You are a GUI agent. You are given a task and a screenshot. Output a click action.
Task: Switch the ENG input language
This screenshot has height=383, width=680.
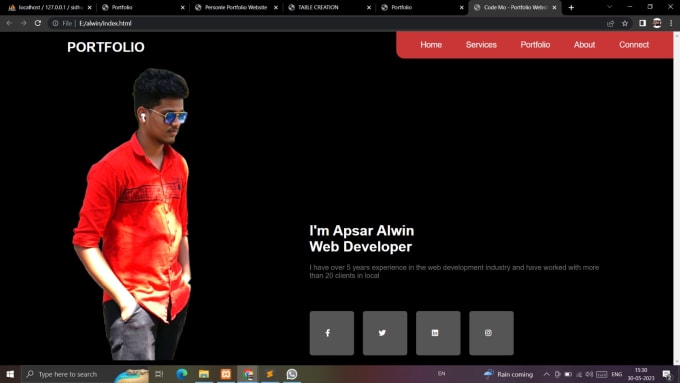pyautogui.click(x=617, y=374)
